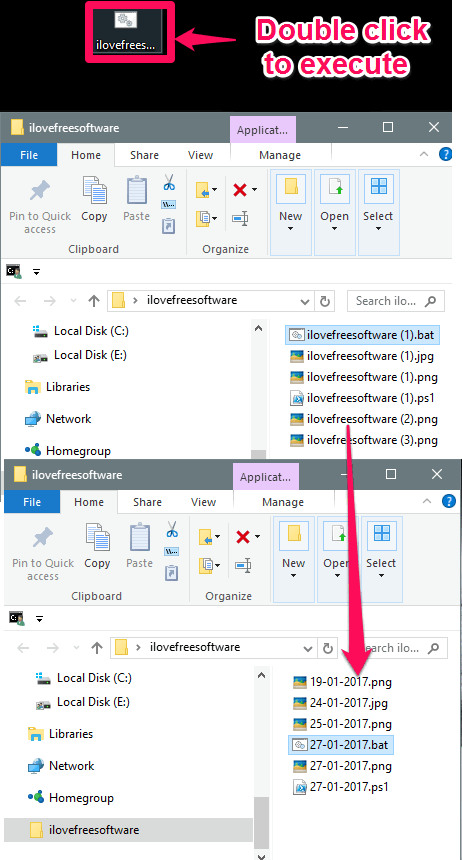Switch to View tab in upper window
This screenshot has width=462, height=860.
click(x=200, y=155)
